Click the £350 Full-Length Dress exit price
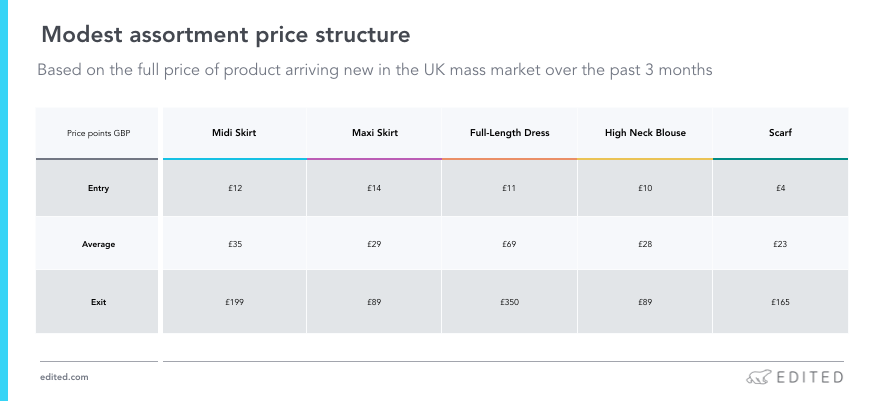The image size is (869, 401). [509, 302]
